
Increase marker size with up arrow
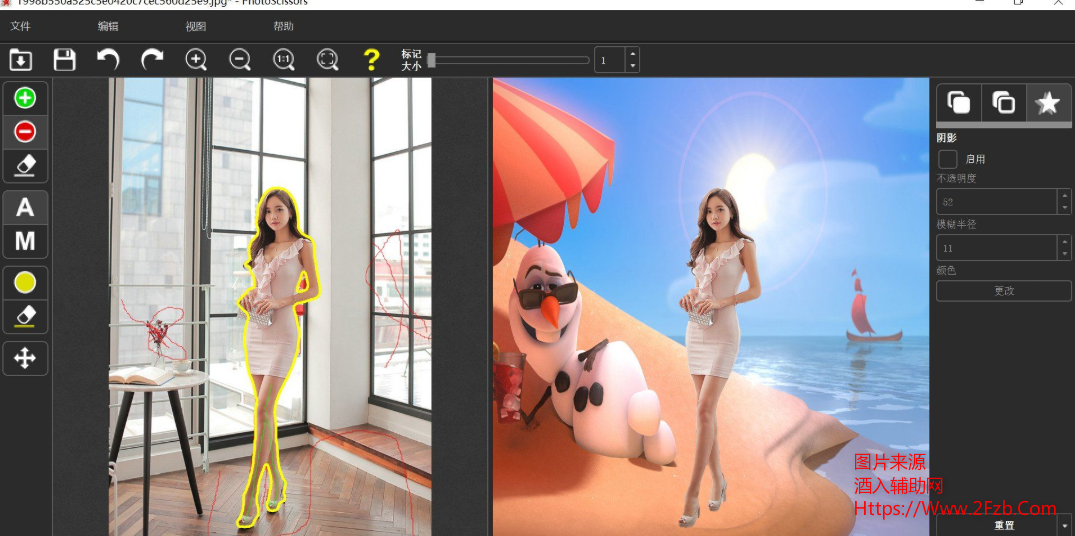point(633,53)
